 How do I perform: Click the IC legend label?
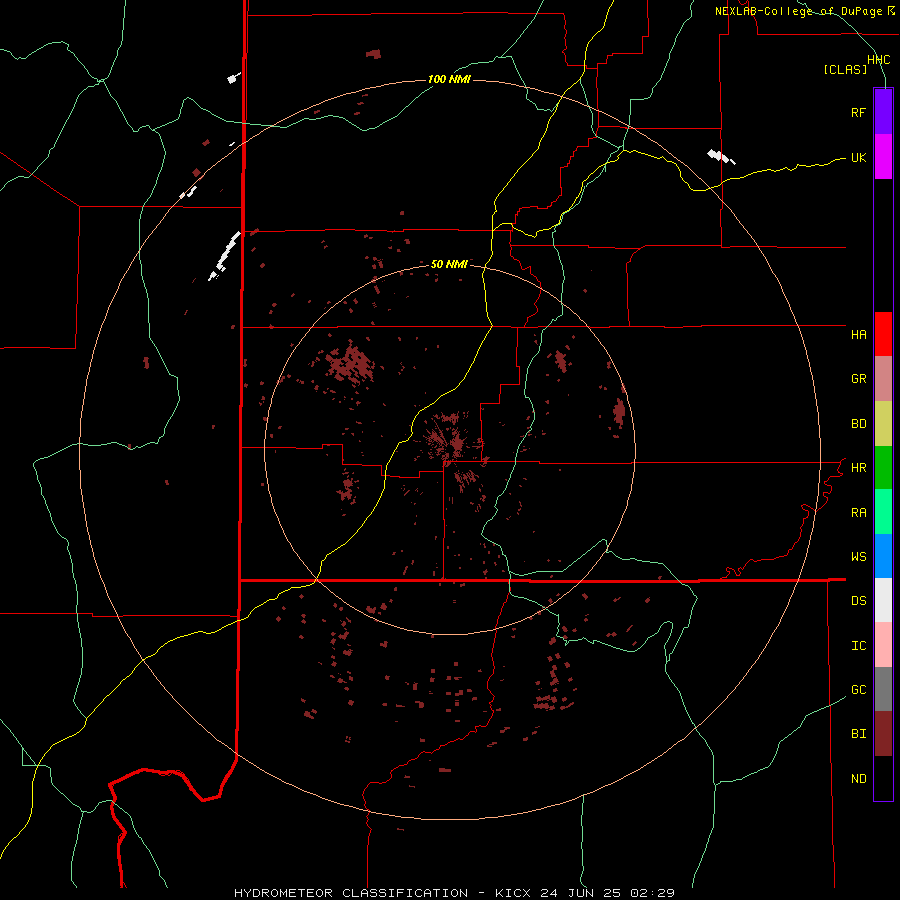click(x=858, y=646)
